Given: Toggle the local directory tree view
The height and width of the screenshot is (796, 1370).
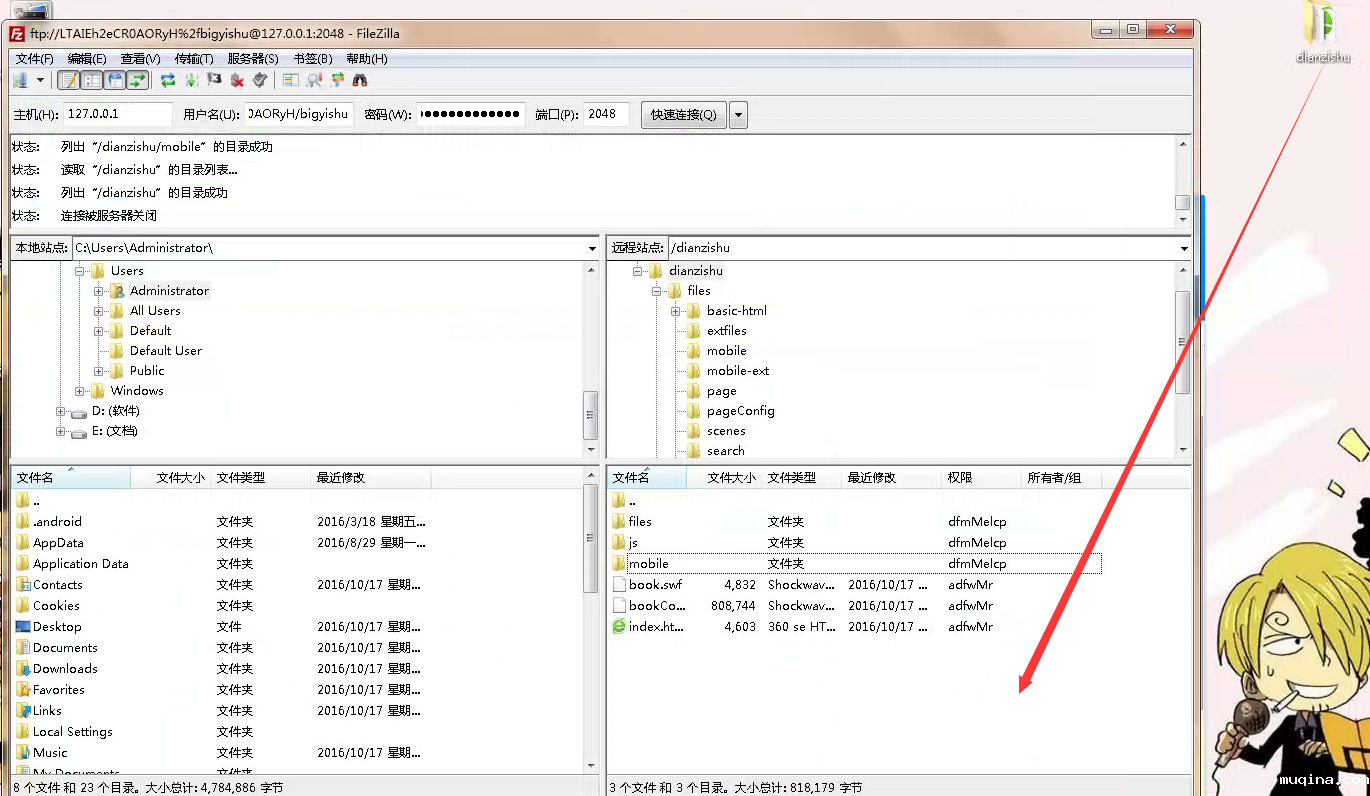Looking at the screenshot, I should tap(92, 81).
